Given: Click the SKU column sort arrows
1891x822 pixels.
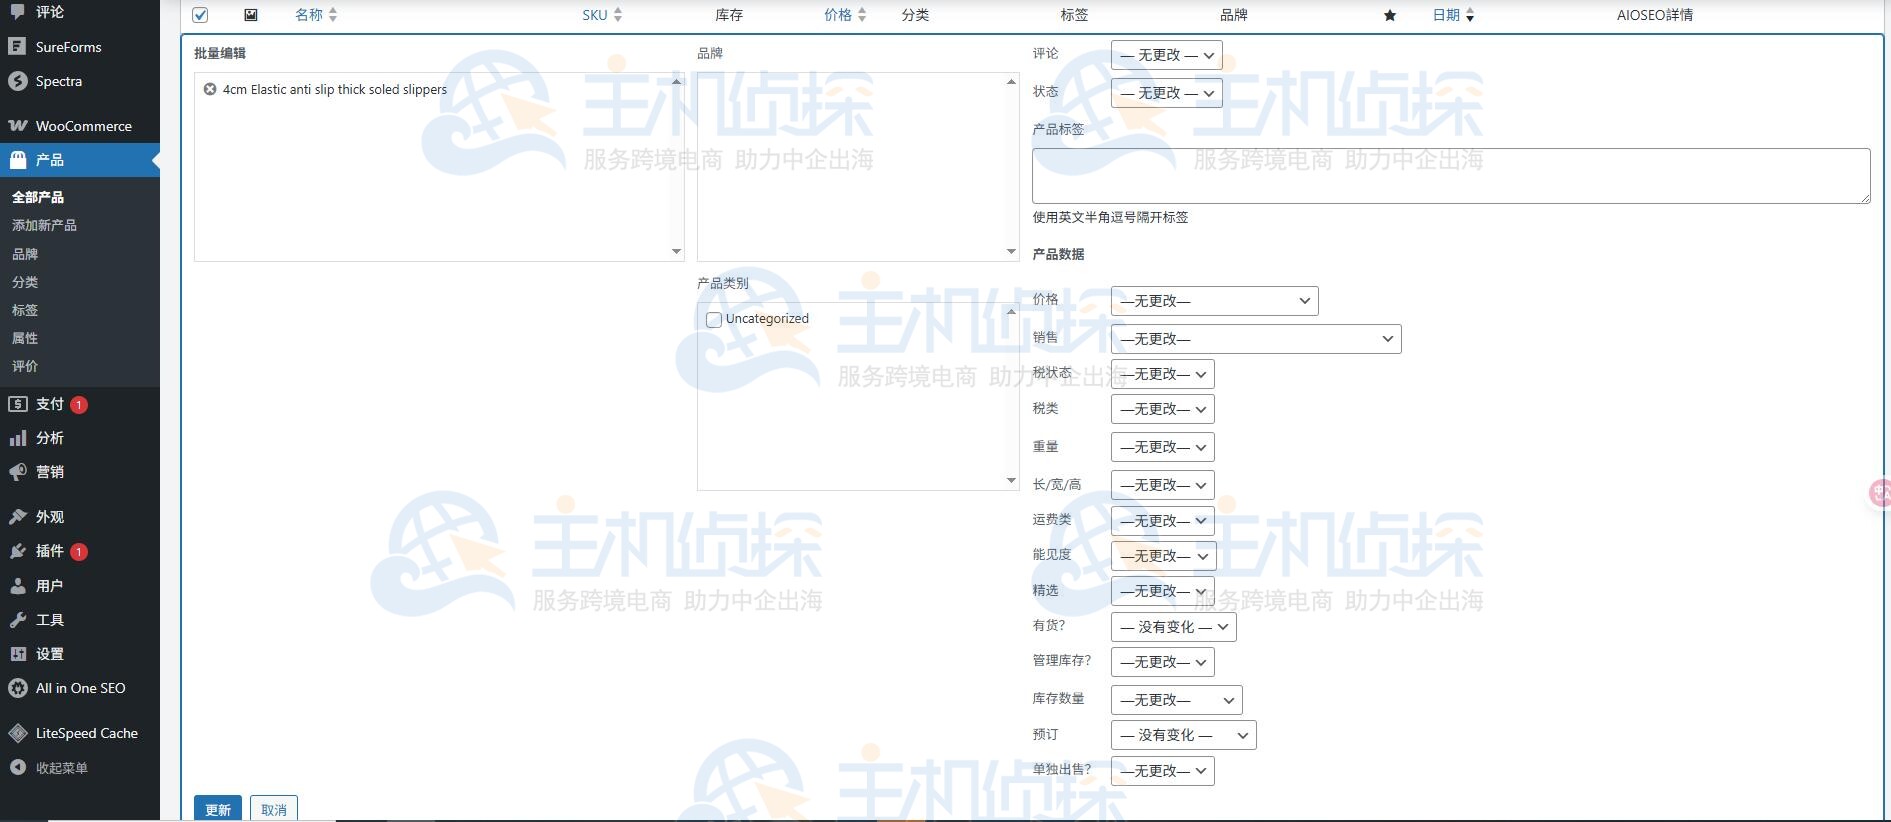Looking at the screenshot, I should coord(618,15).
